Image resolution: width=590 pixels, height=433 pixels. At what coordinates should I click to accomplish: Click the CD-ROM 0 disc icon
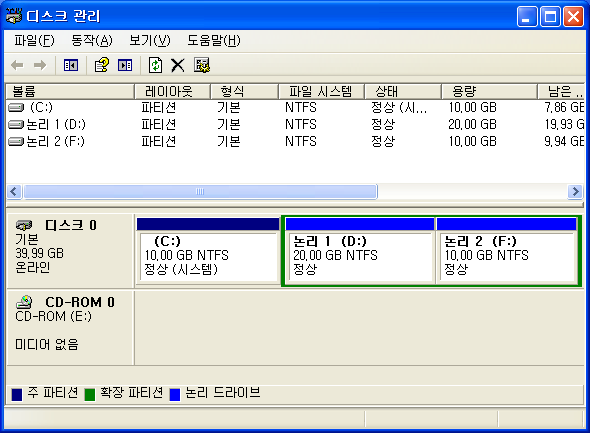tap(24, 302)
